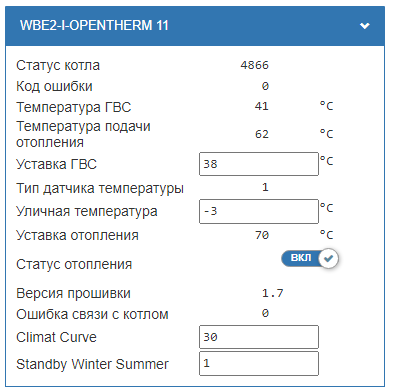394x391 pixels.
Task: Click the ВКЛ text on heating toggle
Action: pos(301,258)
